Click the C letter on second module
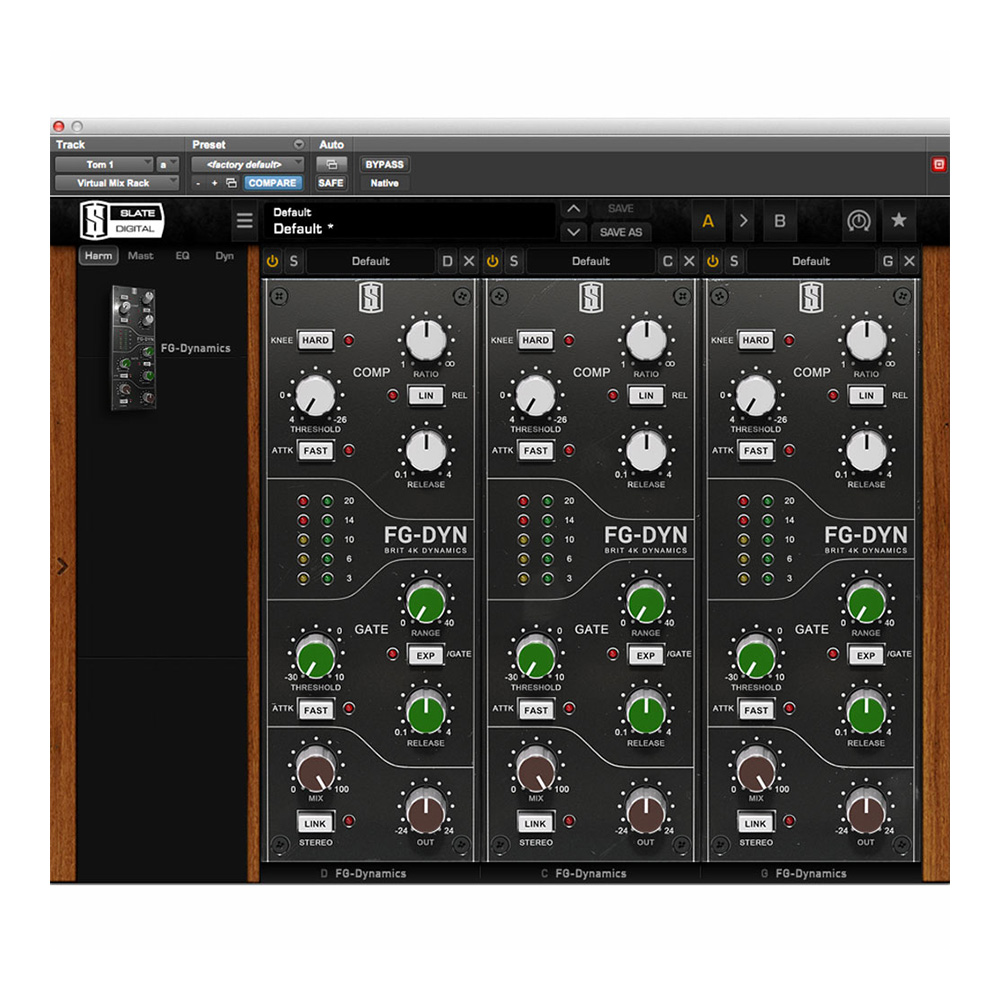 pos(668,261)
